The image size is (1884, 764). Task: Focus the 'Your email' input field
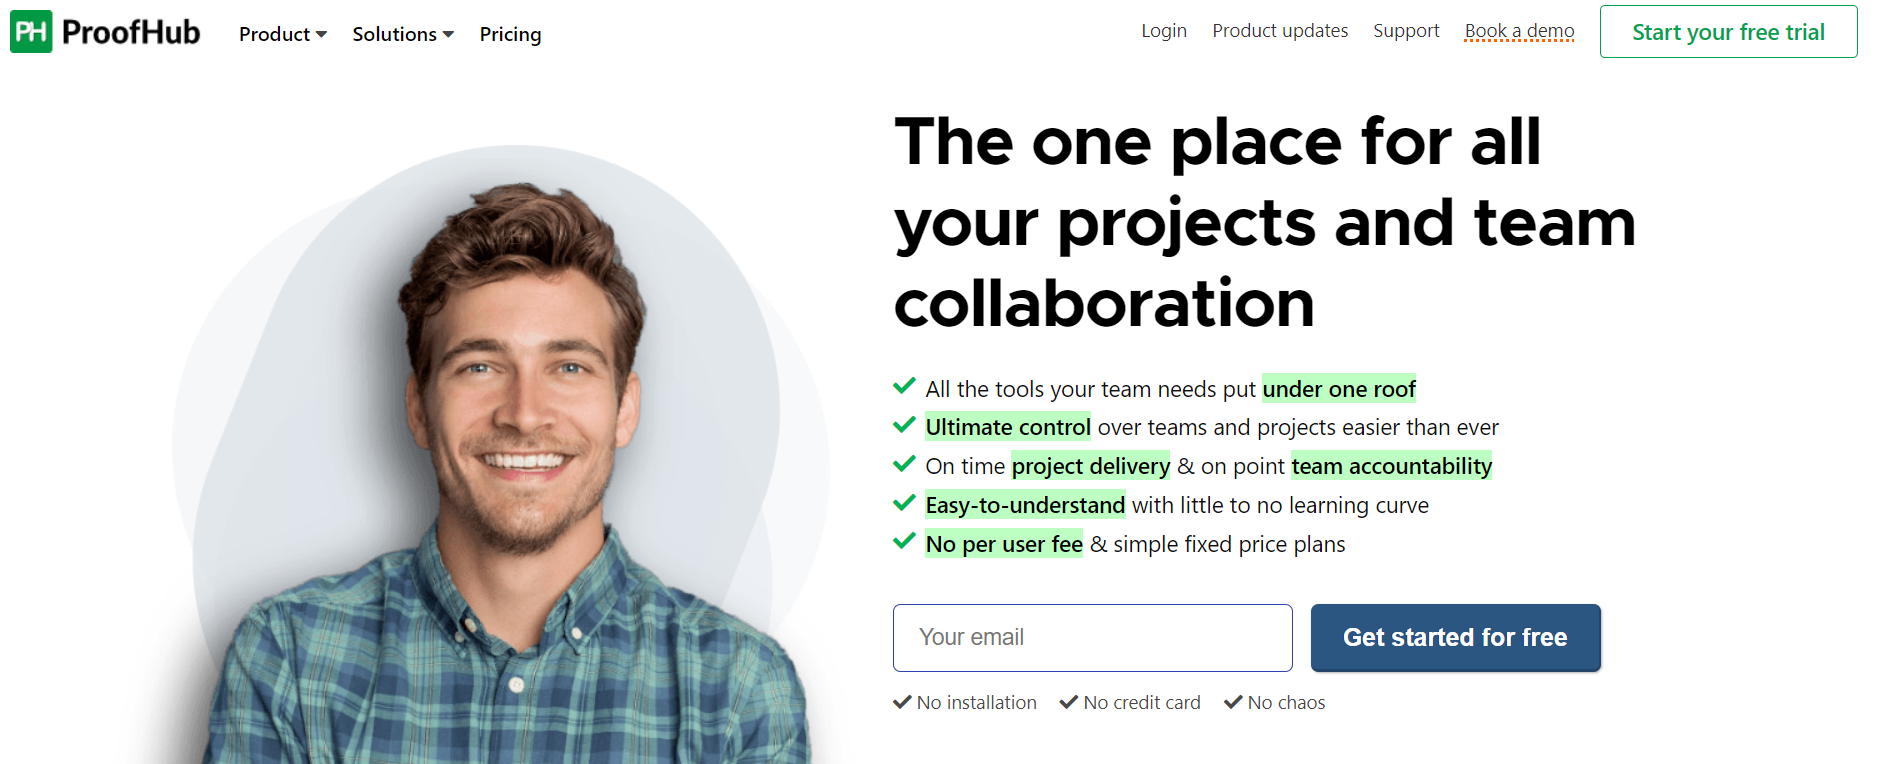[1092, 637]
